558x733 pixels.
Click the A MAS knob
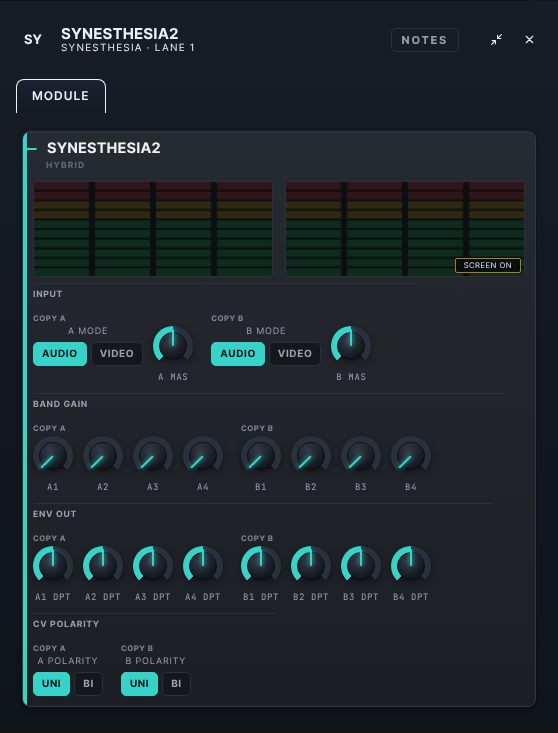tap(173, 345)
